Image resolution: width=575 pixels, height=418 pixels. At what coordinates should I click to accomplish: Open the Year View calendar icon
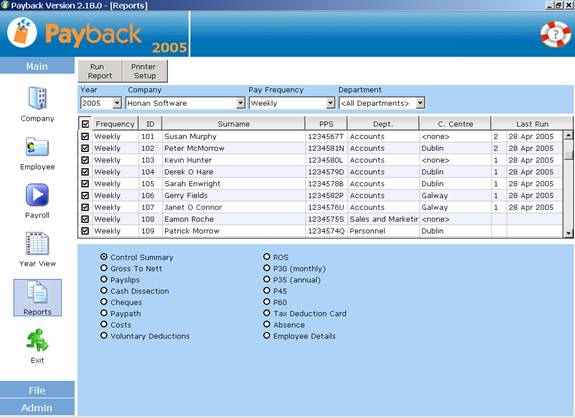coord(37,243)
